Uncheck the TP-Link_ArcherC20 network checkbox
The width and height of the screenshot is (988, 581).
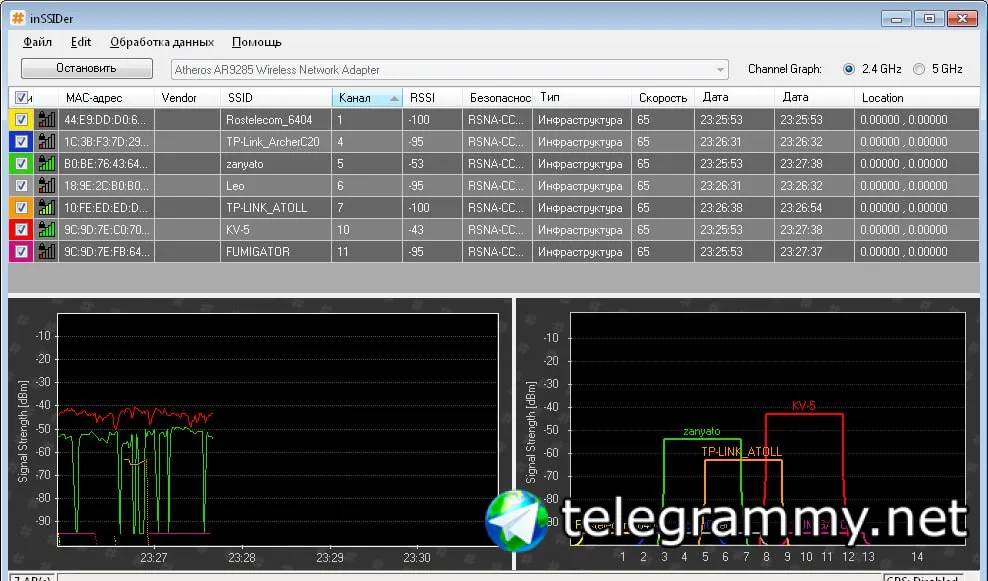click(x=21, y=141)
